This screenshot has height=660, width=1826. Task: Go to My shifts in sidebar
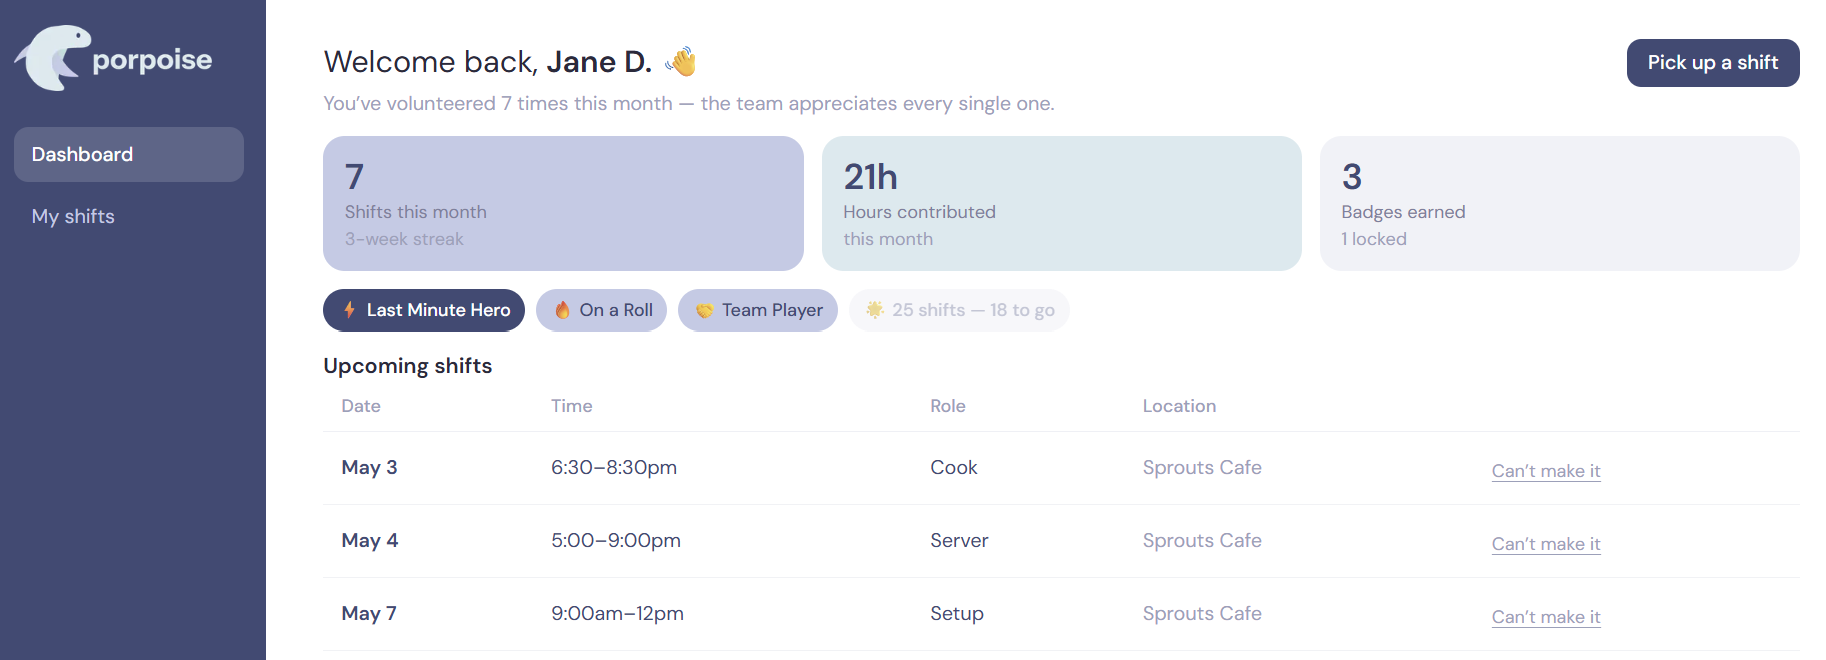coord(73,216)
